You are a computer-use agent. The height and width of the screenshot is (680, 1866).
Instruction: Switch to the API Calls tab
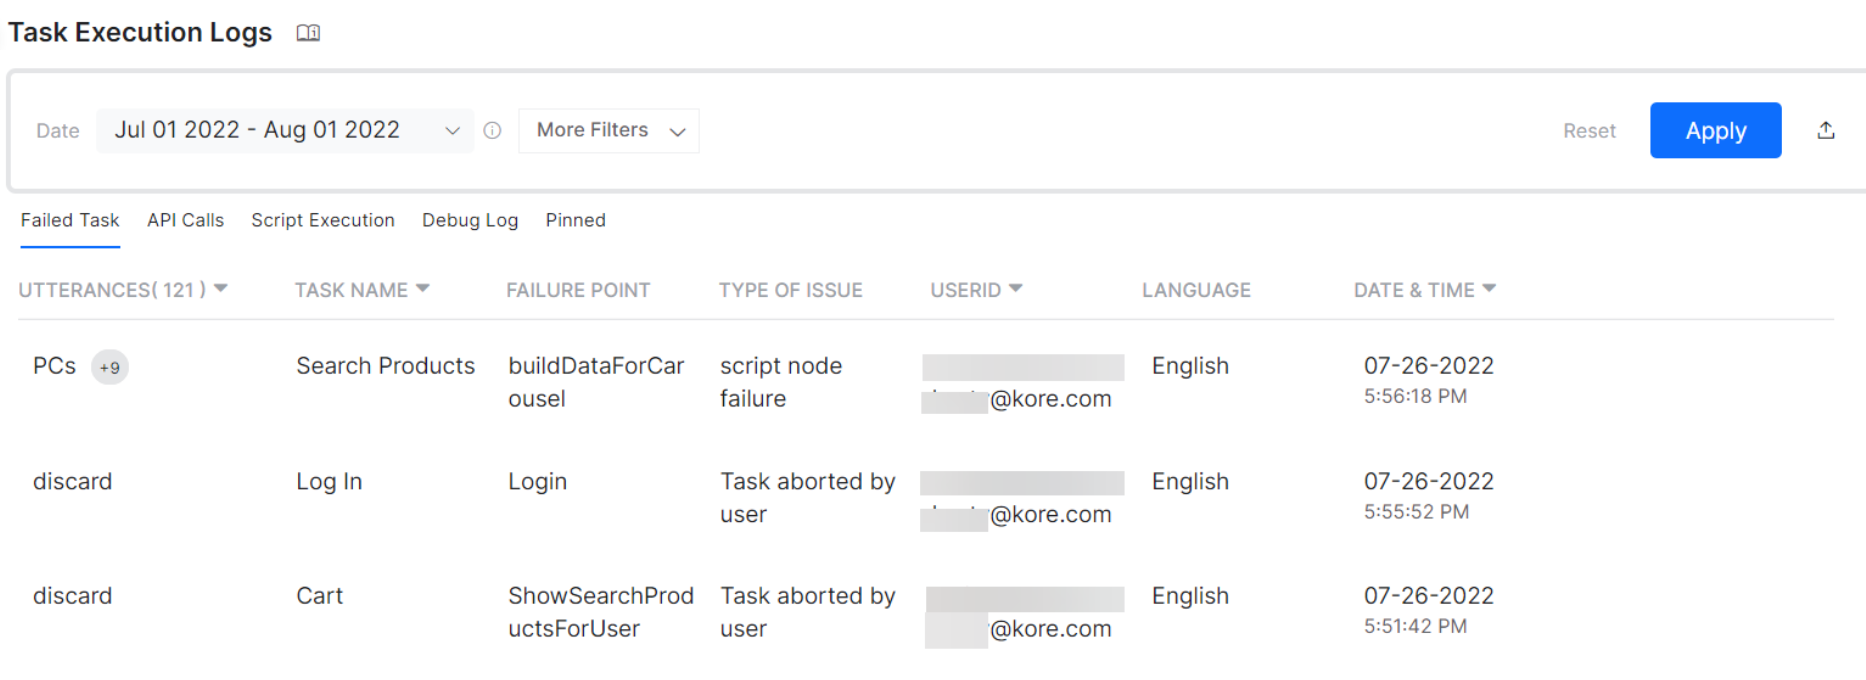pos(185,220)
